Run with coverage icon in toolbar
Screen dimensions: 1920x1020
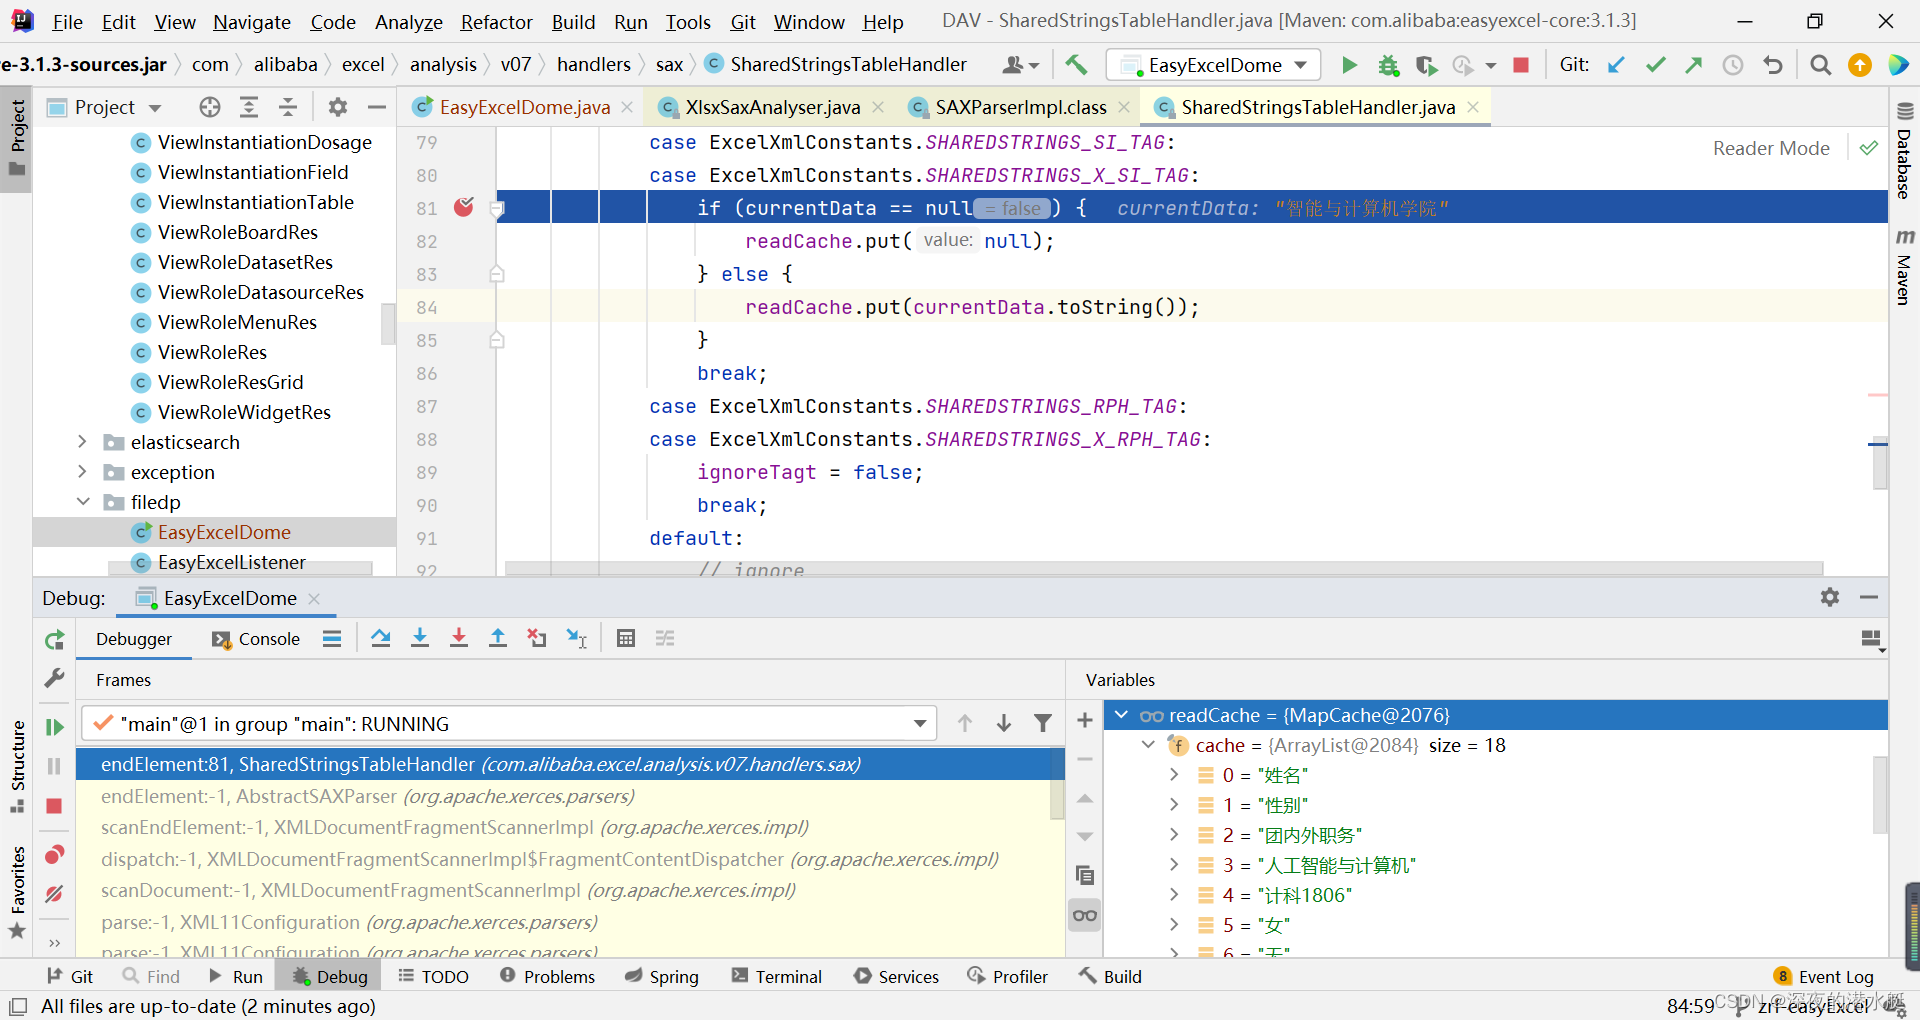(1426, 65)
